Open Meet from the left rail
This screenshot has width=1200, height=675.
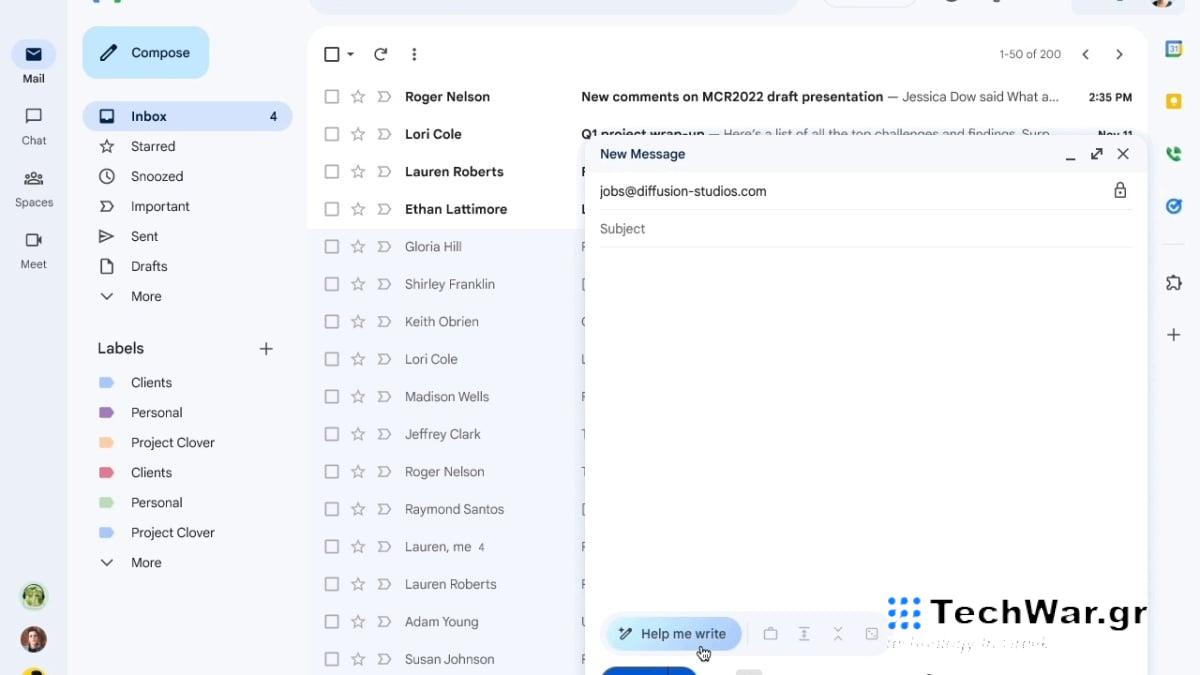(x=33, y=248)
